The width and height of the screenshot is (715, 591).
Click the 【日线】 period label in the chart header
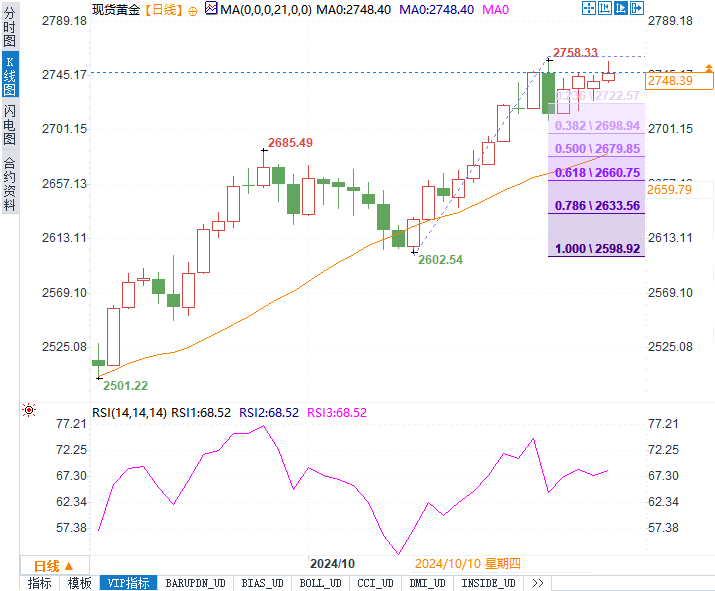[162, 9]
